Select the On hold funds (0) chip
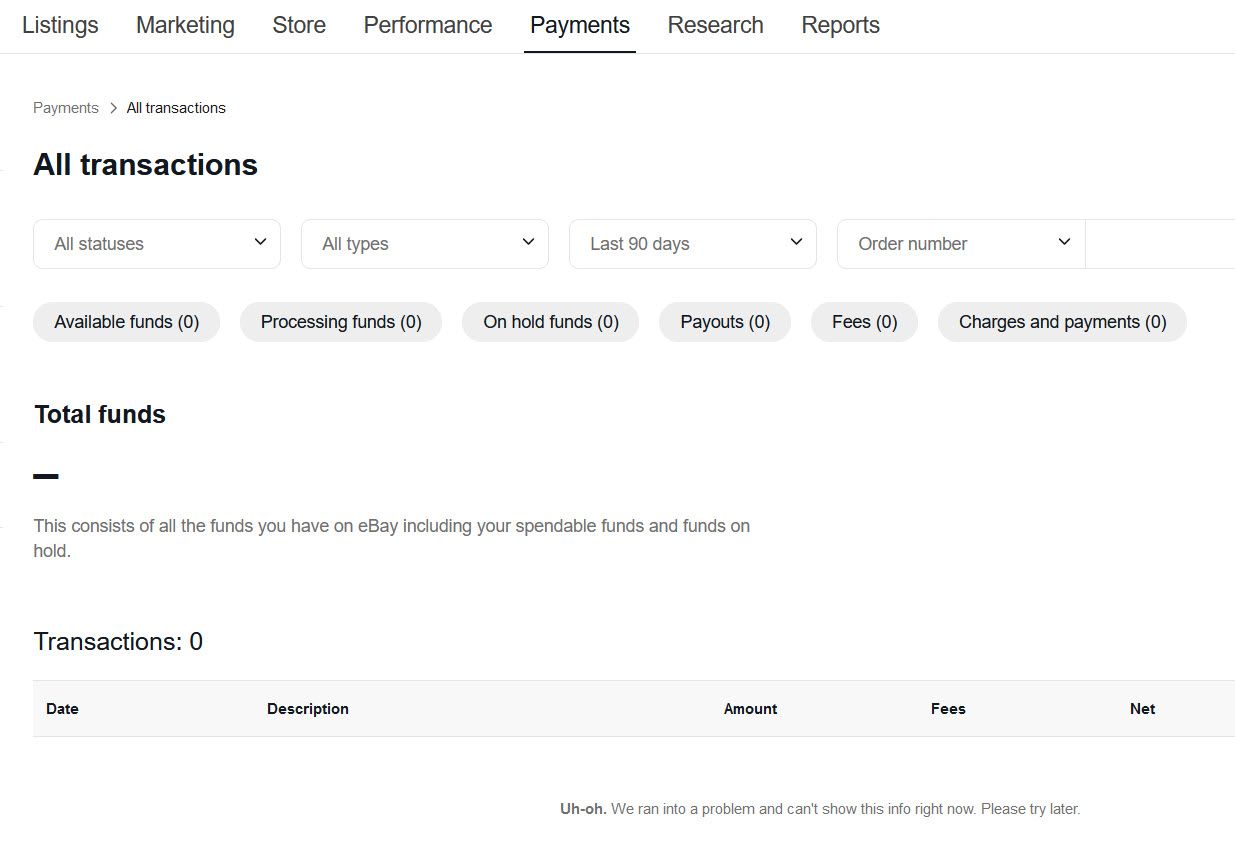Viewport: 1235px width, 858px height. click(550, 322)
